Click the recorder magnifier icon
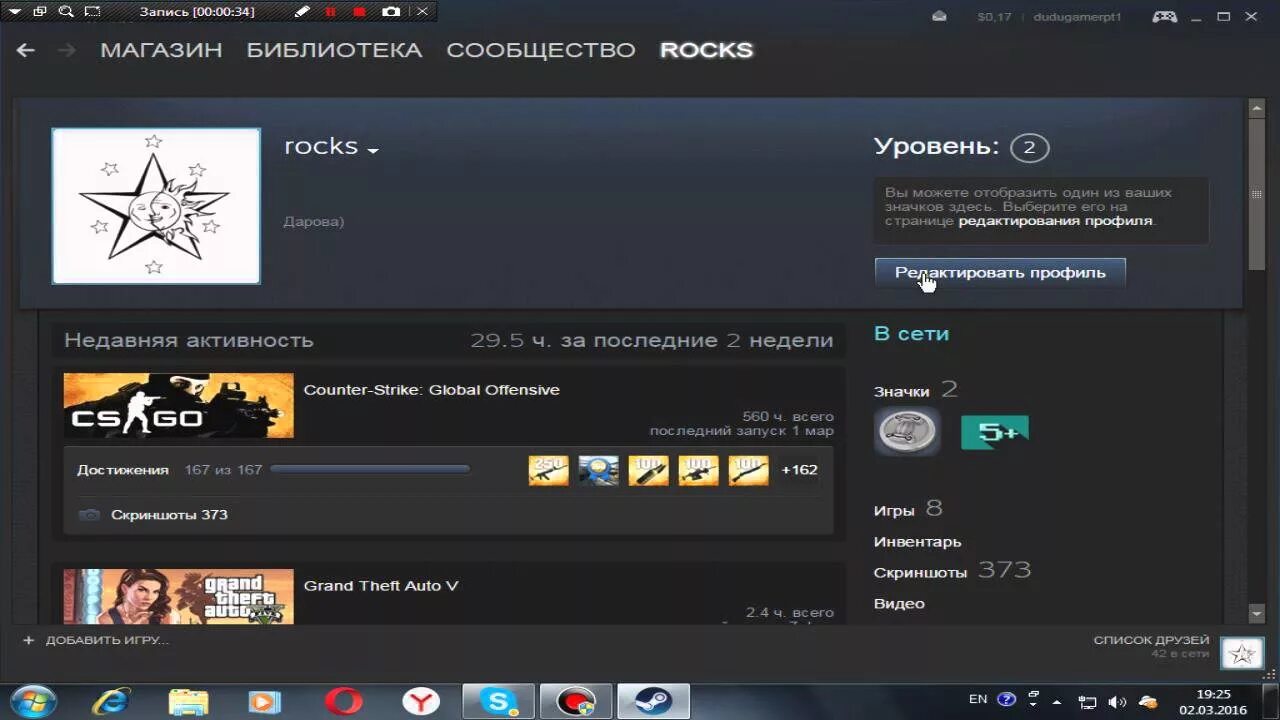1280x720 pixels. (x=66, y=12)
